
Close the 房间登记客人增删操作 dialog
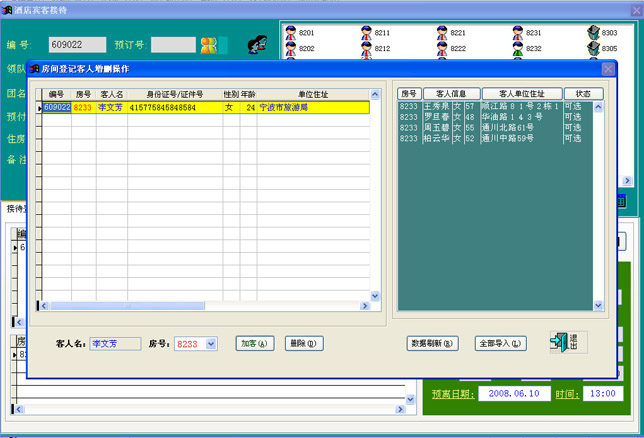coord(608,69)
